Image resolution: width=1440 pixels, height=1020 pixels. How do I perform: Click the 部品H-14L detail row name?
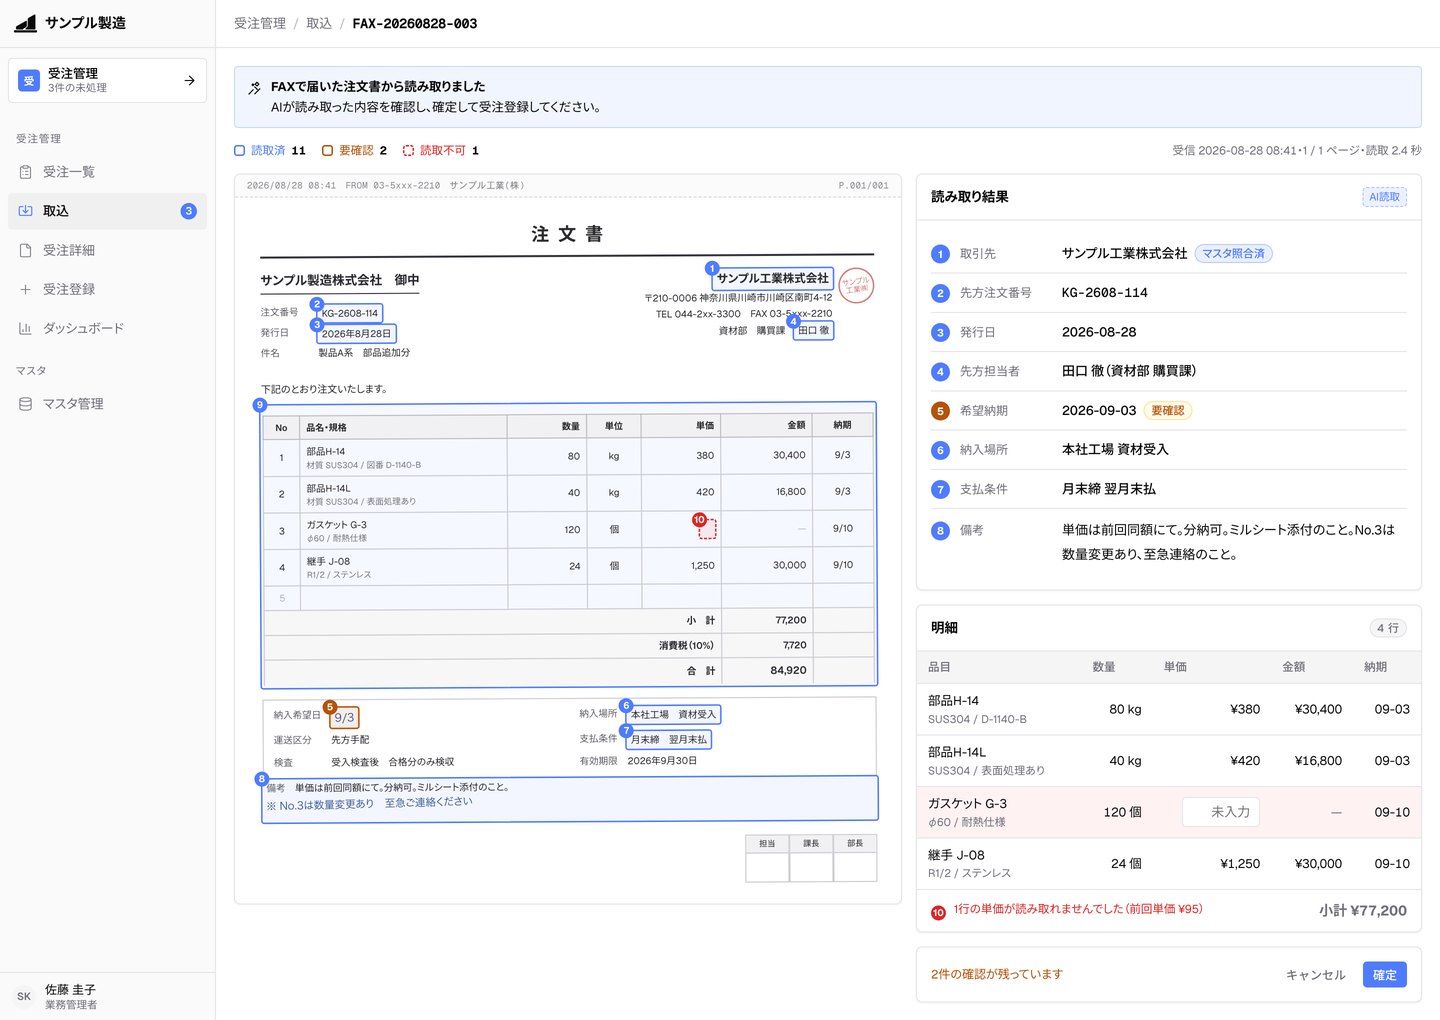[x=957, y=752]
